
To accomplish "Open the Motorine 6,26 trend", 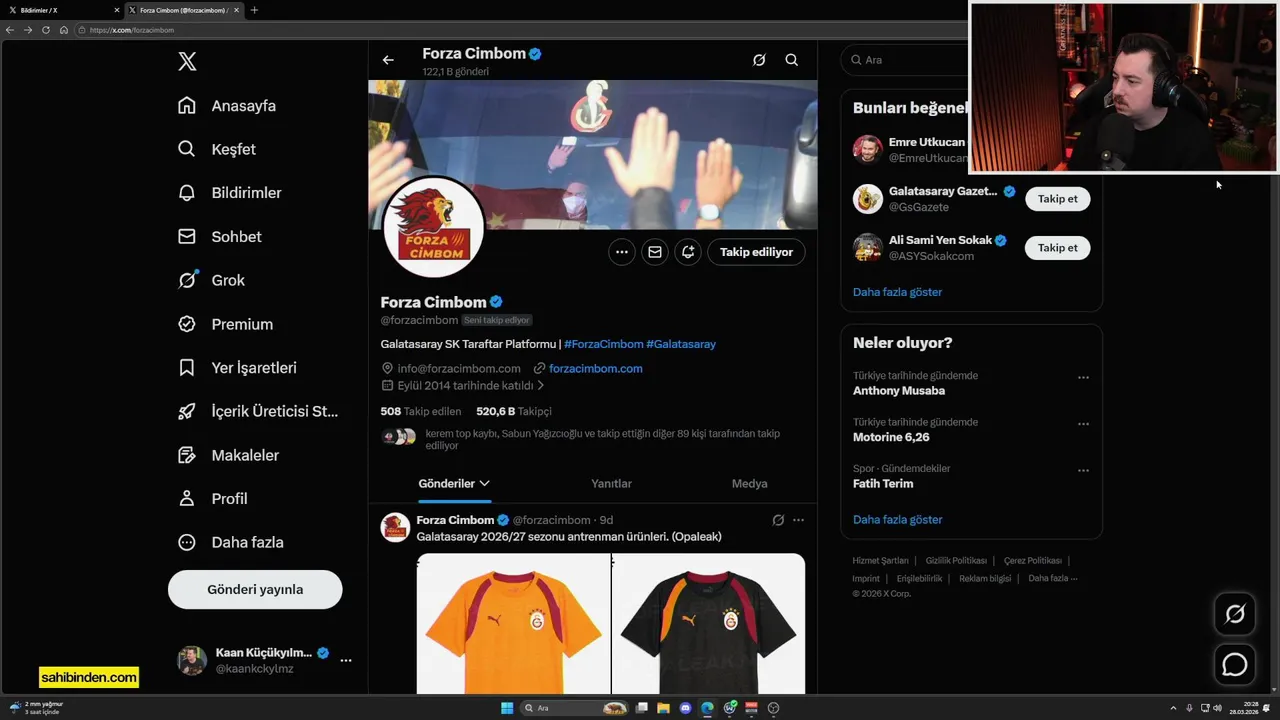I will pos(891,437).
